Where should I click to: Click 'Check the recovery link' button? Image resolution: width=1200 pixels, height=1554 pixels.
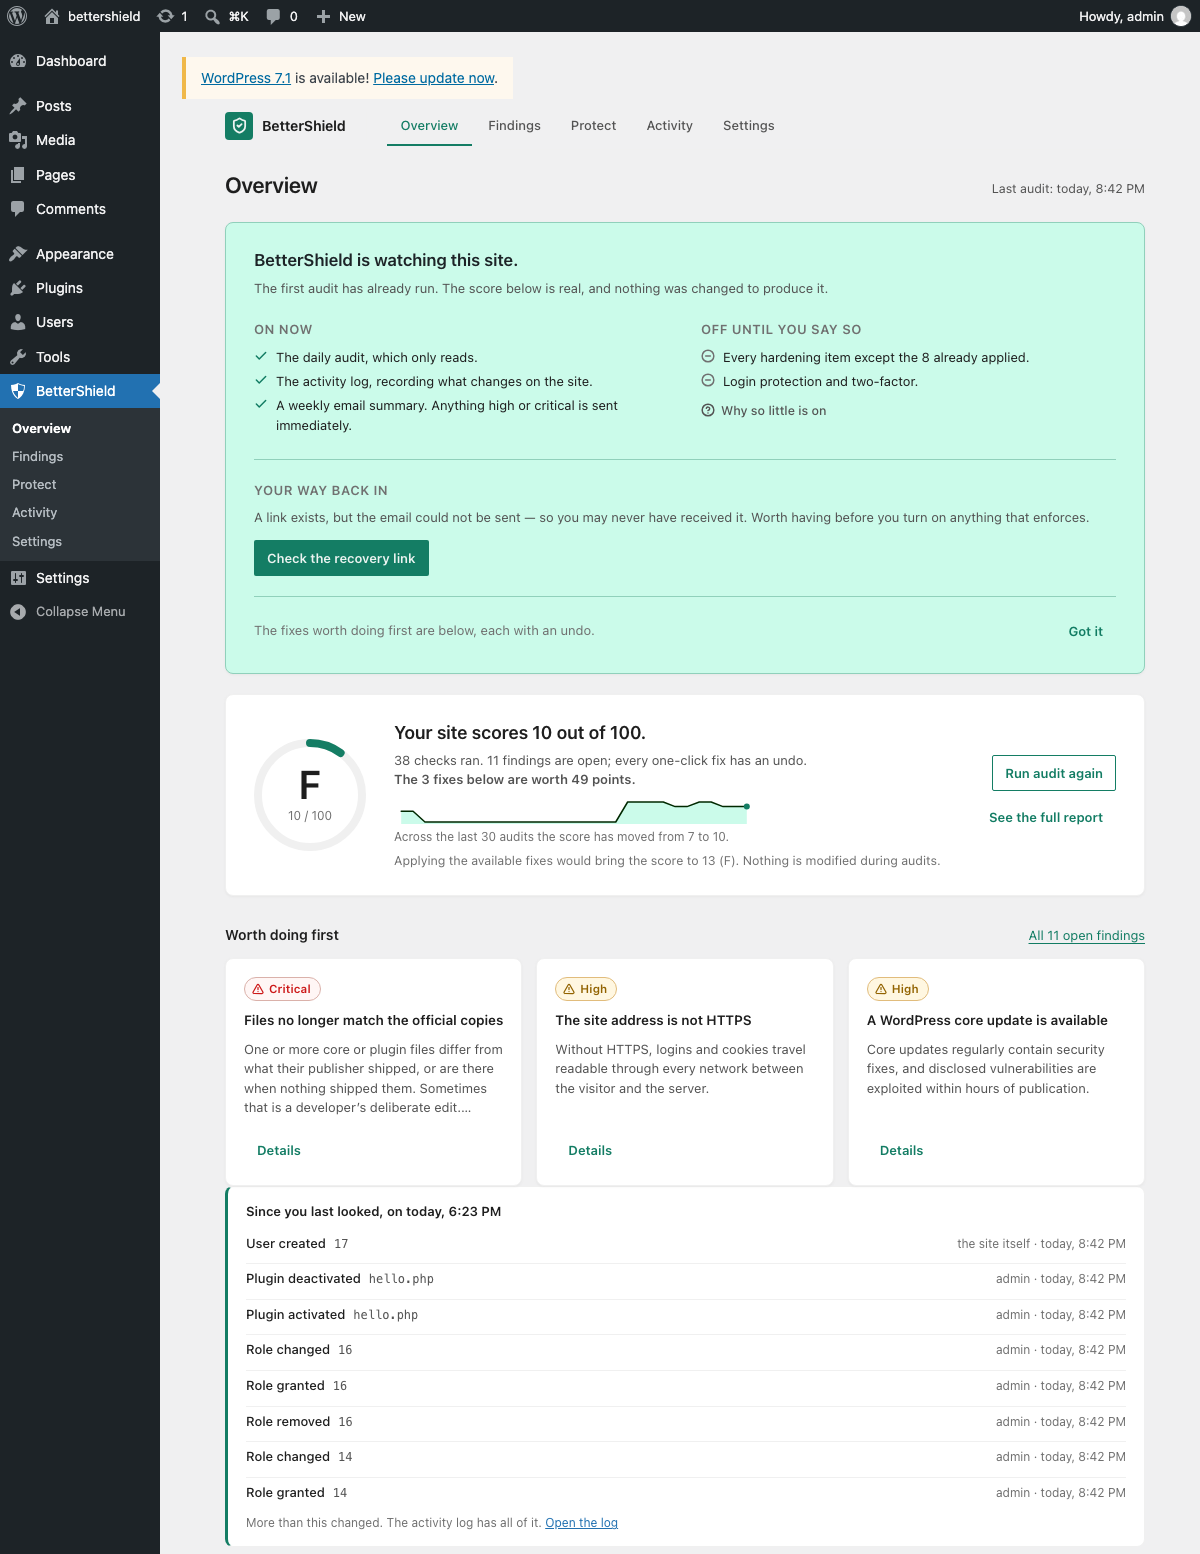pyautogui.click(x=341, y=558)
